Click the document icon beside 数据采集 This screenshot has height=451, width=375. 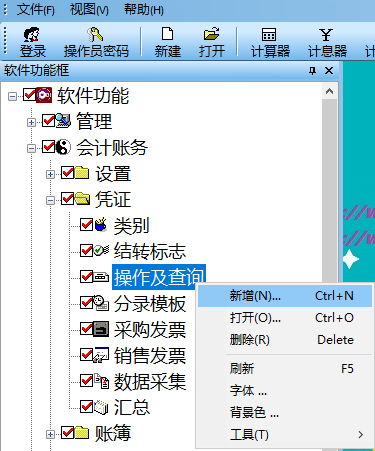click(x=101, y=381)
